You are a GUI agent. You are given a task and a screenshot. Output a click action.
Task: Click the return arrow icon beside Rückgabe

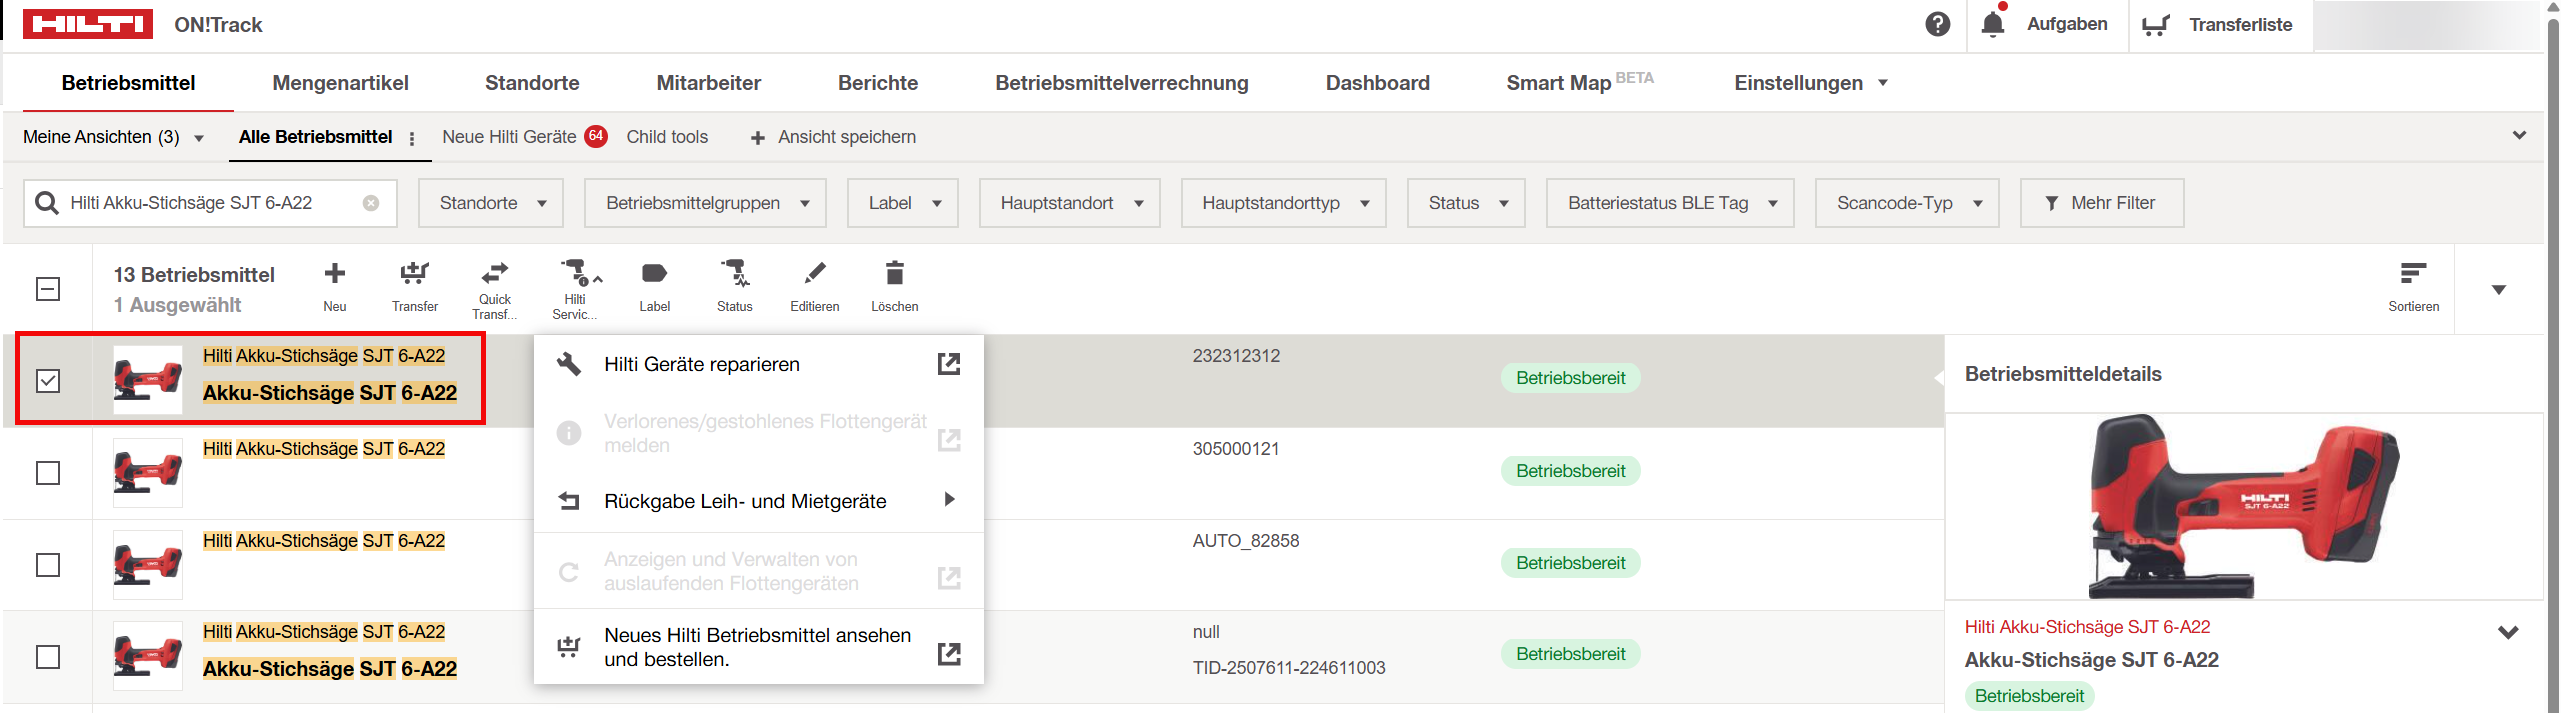click(569, 501)
